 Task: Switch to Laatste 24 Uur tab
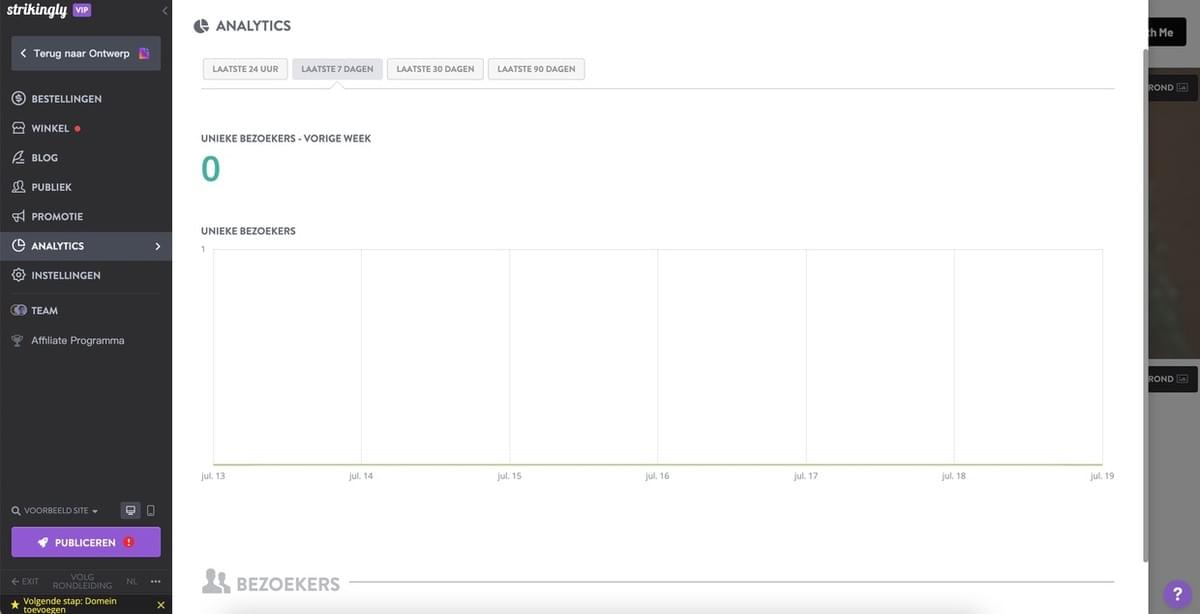click(x=244, y=68)
